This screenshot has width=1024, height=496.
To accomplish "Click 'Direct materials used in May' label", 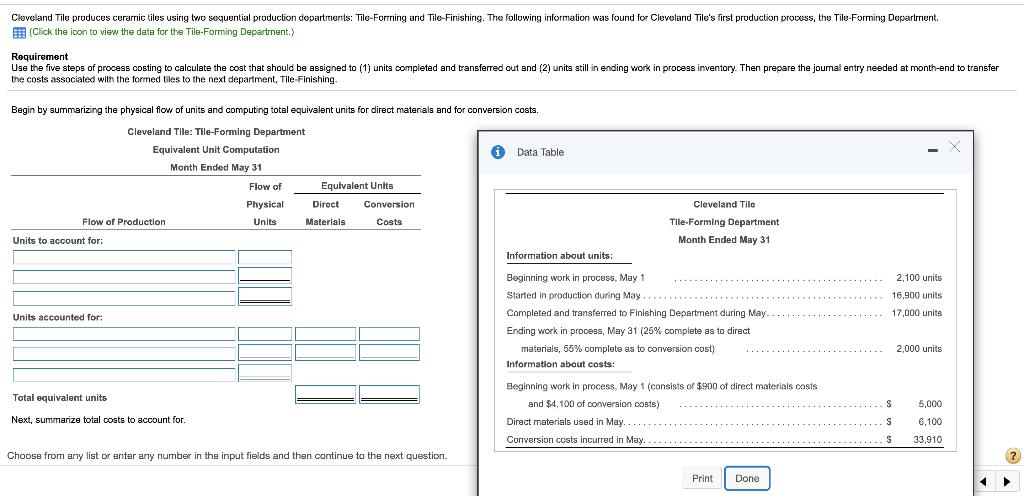I will click(x=565, y=422).
